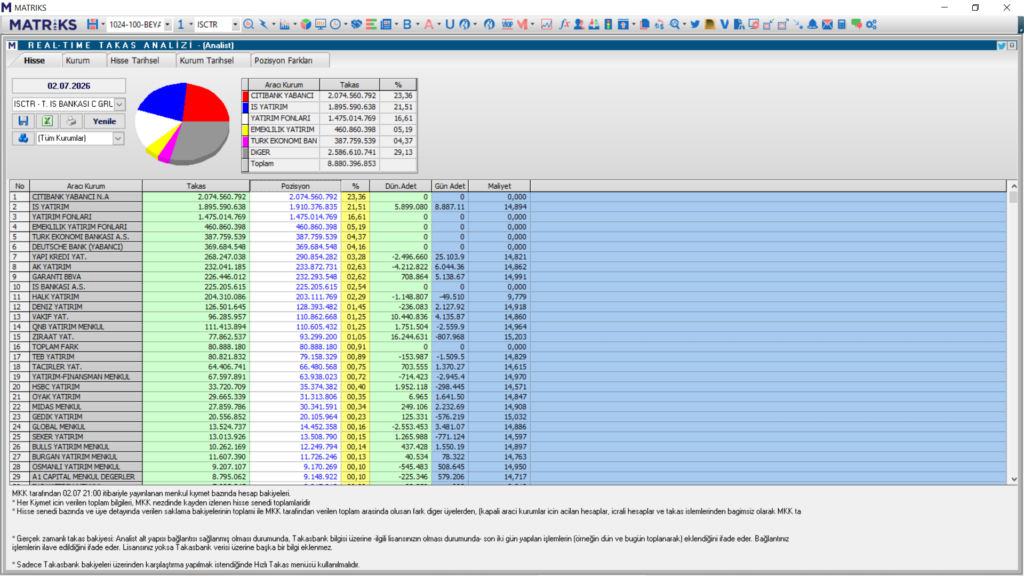Open the envelope mail icon in toolbar
1024x576 pixels.
pyautogui.click(x=827, y=24)
